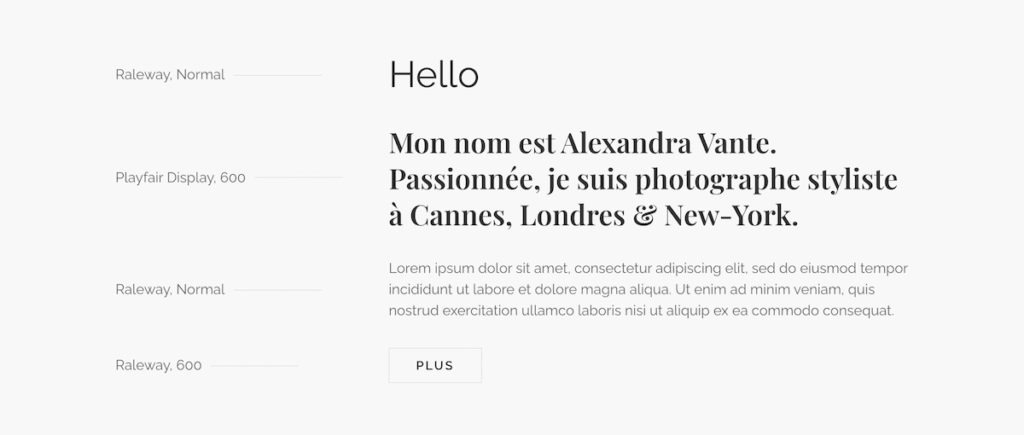Click the top Raleway, Normal label
1024x435 pixels.
click(x=170, y=74)
